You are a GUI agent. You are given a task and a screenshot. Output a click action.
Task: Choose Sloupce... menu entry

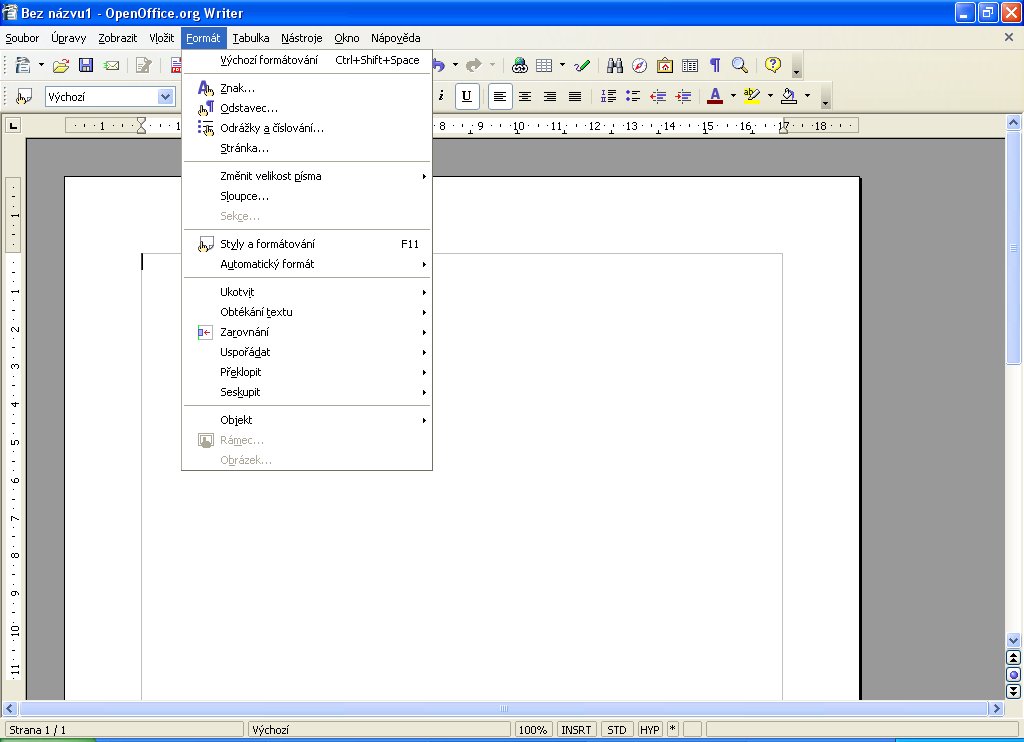pos(307,196)
